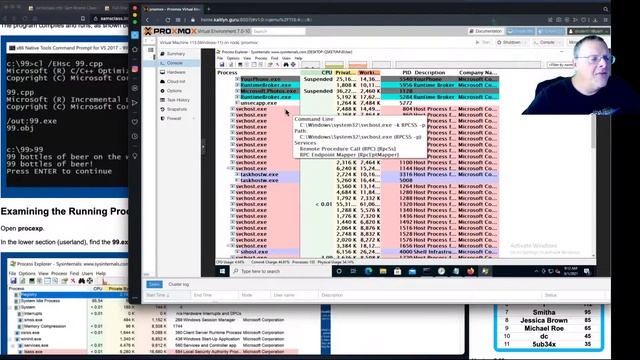This screenshot has height=360, width=640.
Task: Click File menu in background page Process Explorer
Action: click(12, 273)
